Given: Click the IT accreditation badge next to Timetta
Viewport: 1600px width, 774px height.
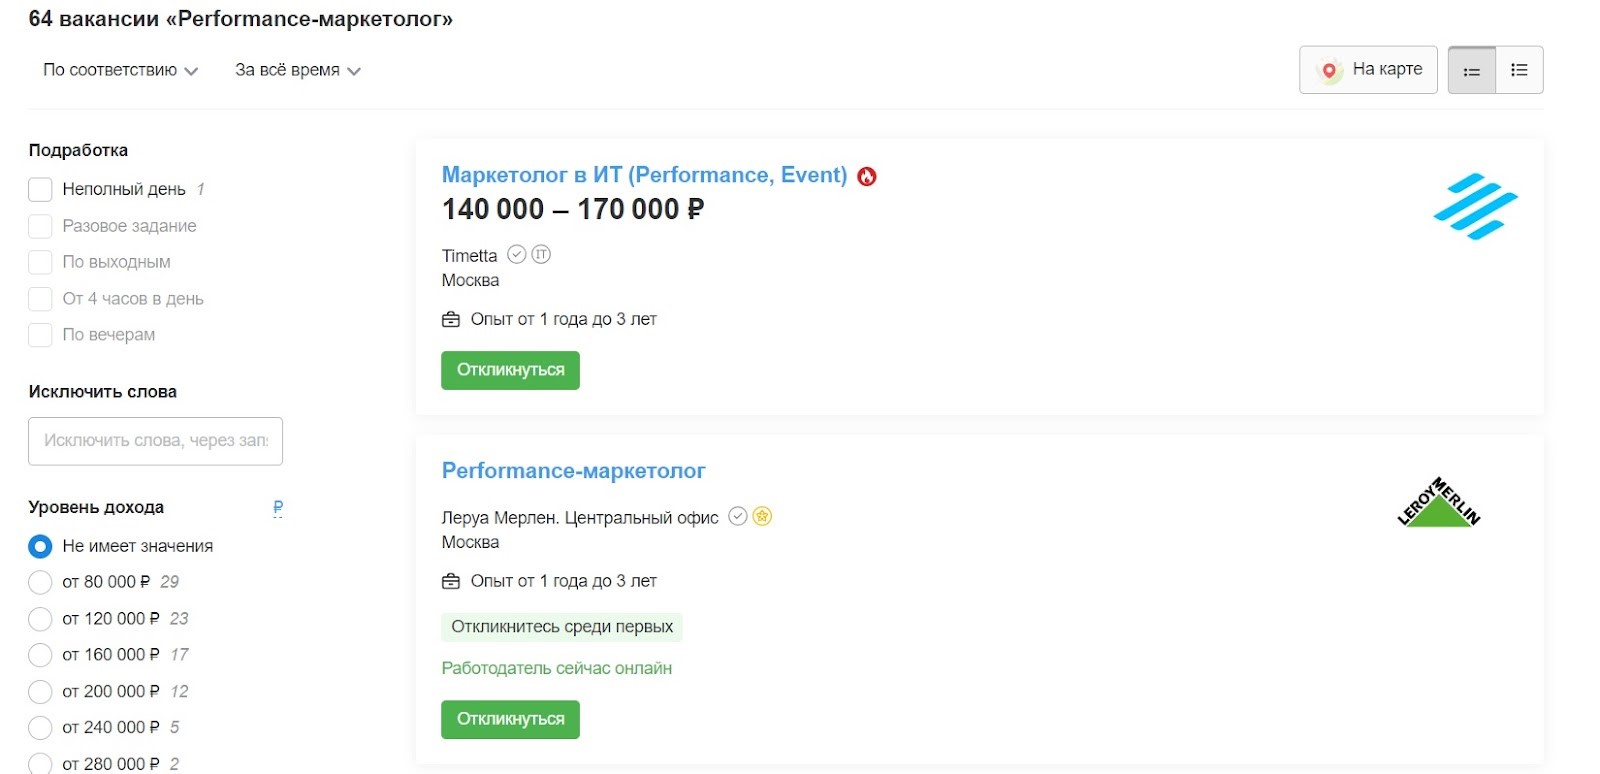Looking at the screenshot, I should click(x=541, y=254).
